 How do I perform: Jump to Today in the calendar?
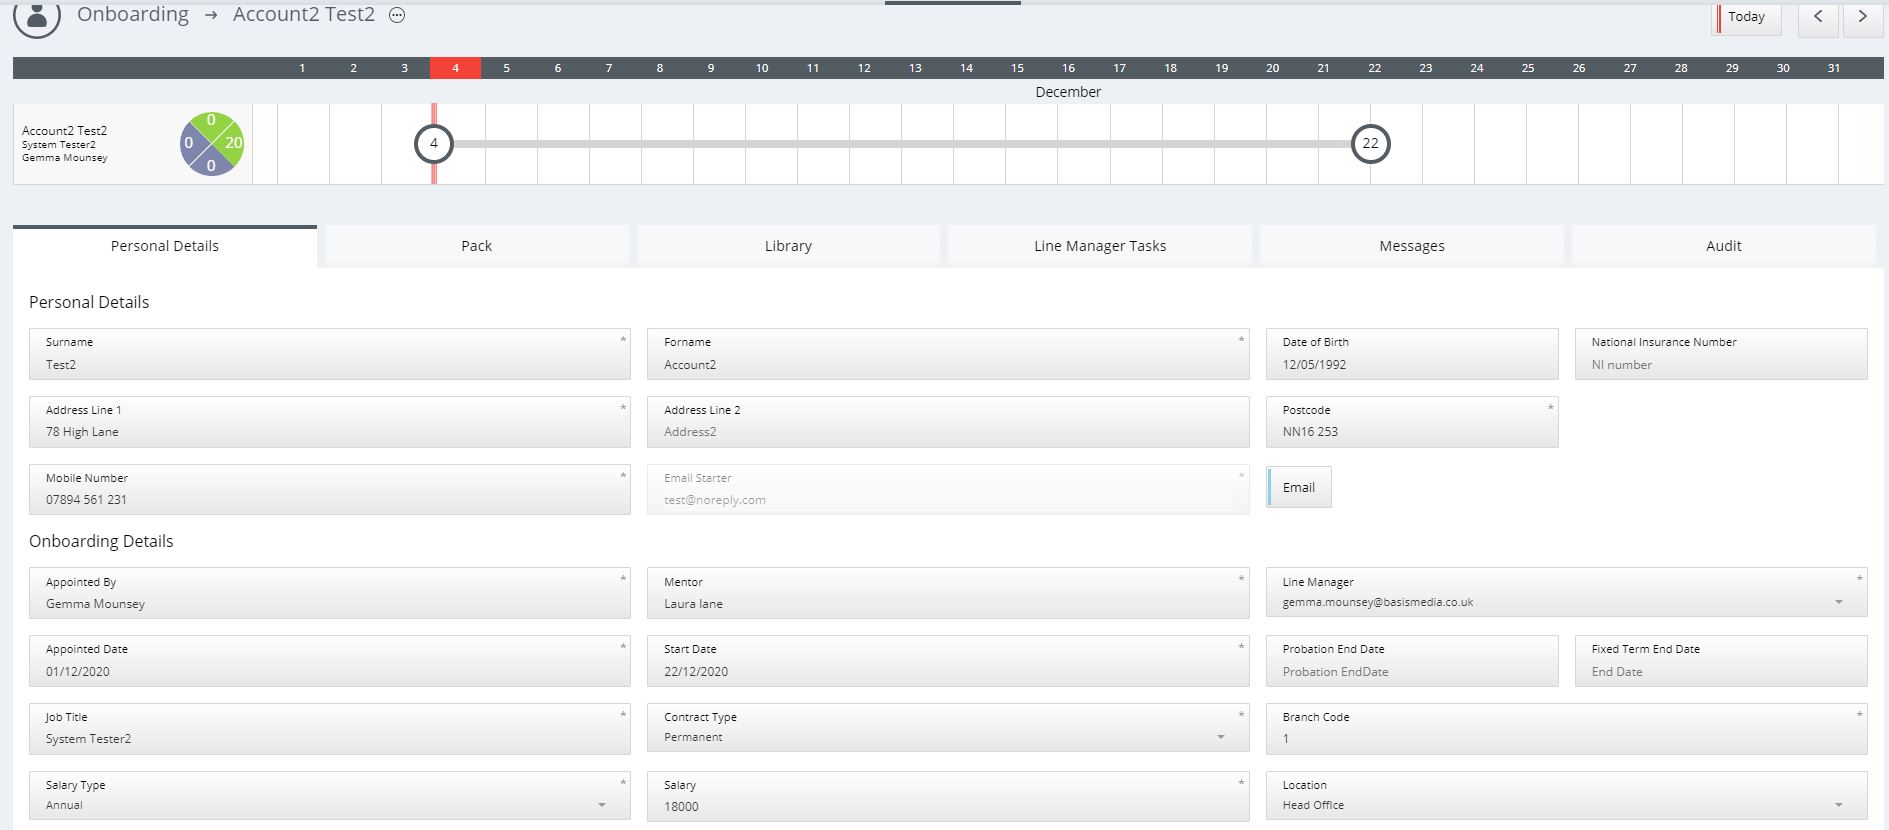(x=1746, y=17)
